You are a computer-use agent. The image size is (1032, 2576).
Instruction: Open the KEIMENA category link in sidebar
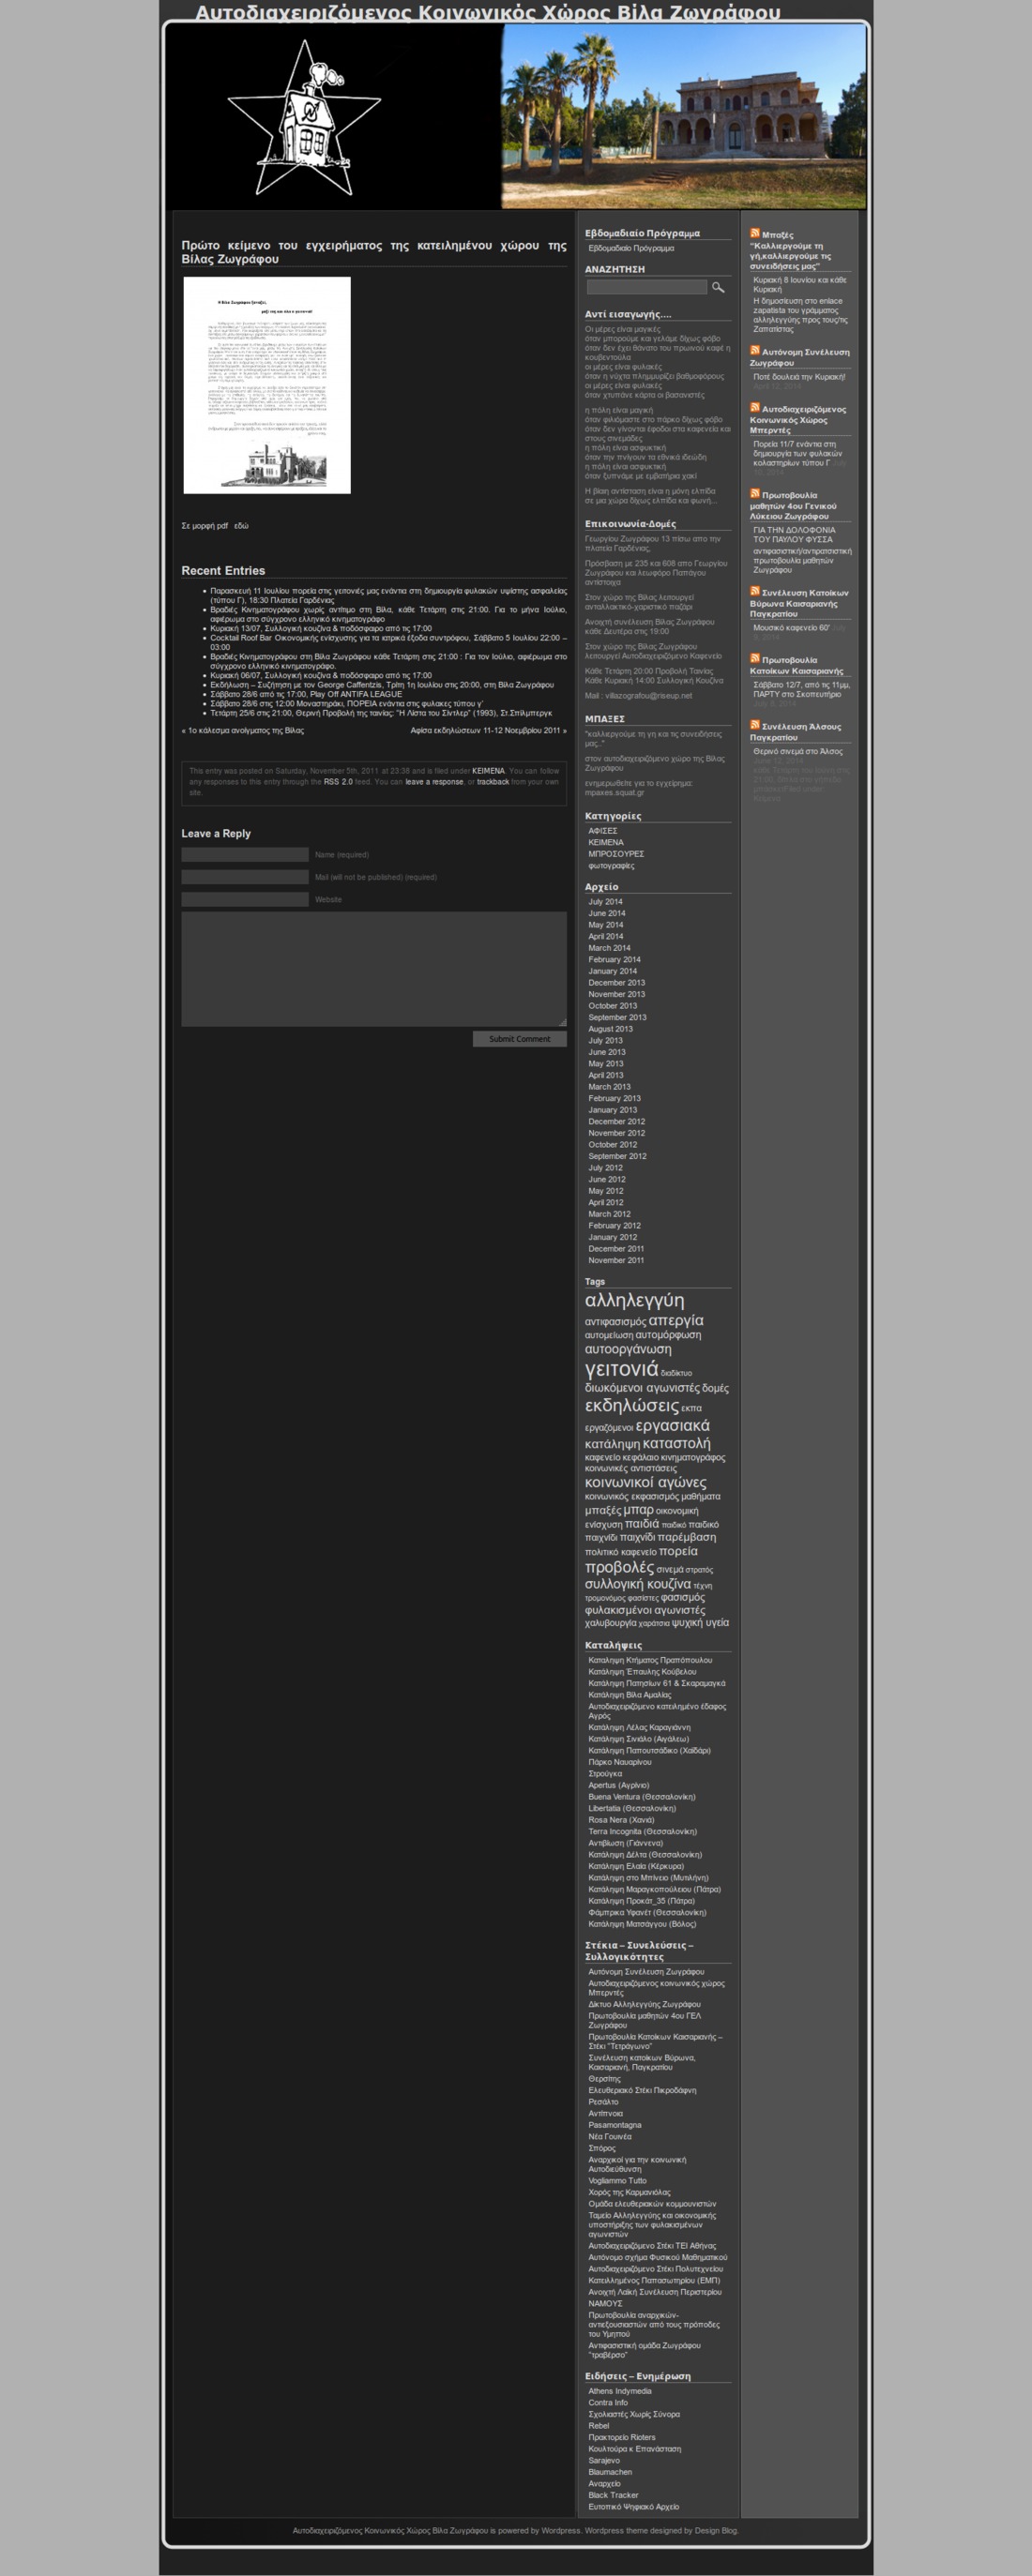[x=606, y=842]
